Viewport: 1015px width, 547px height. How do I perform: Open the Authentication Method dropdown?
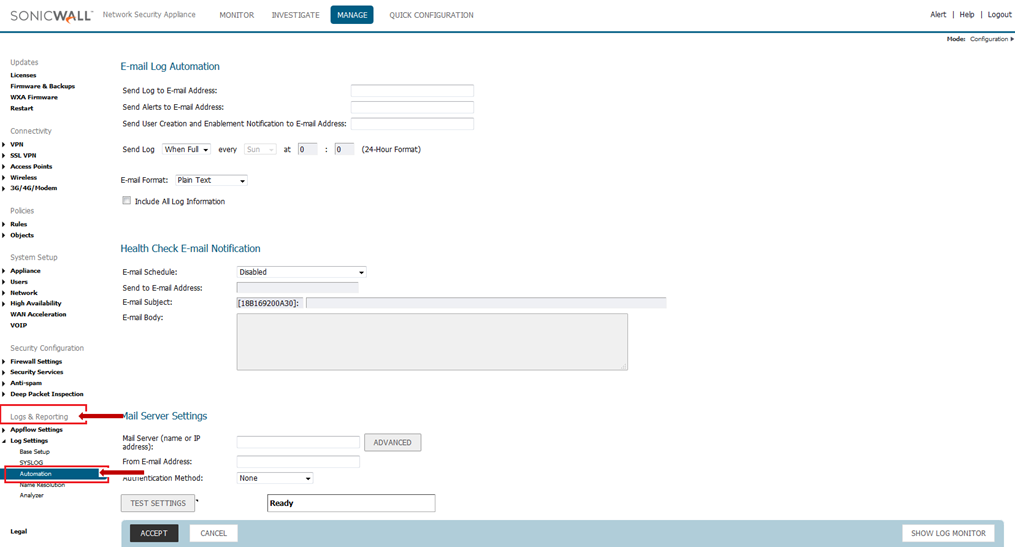275,478
